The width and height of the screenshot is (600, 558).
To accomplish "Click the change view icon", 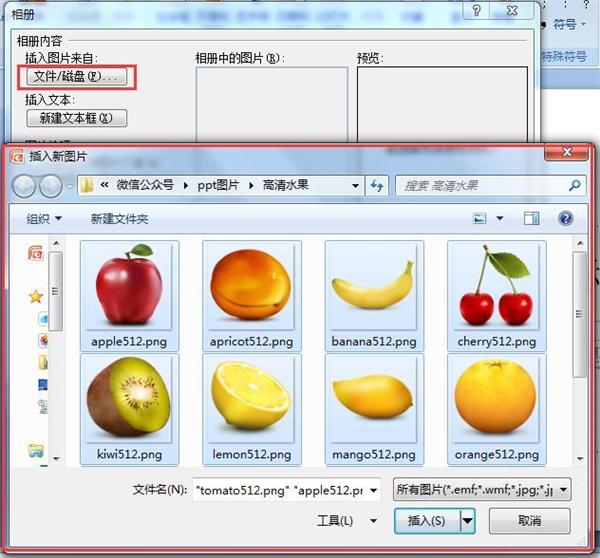I will 479,219.
